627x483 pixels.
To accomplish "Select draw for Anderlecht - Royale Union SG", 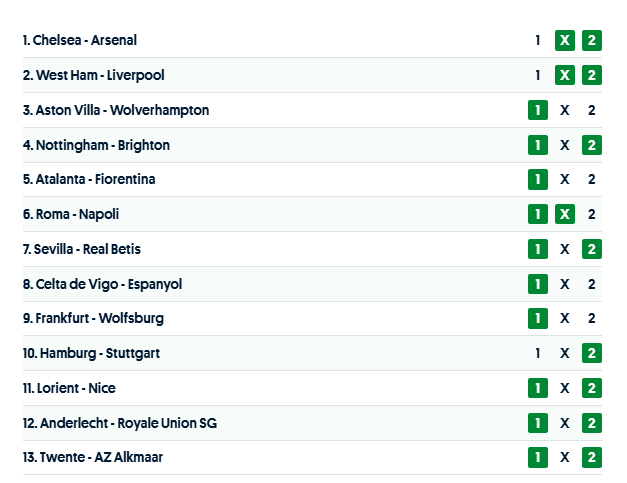I will 565,423.
